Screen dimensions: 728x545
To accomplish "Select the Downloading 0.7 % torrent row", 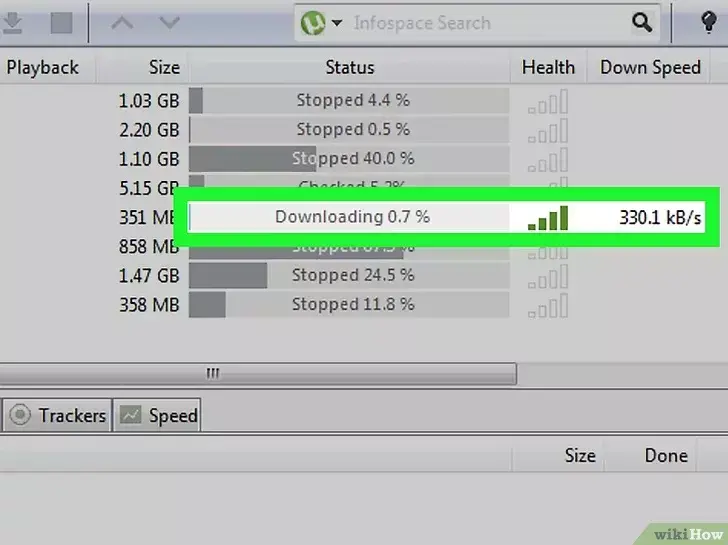I will pyautogui.click(x=447, y=217).
